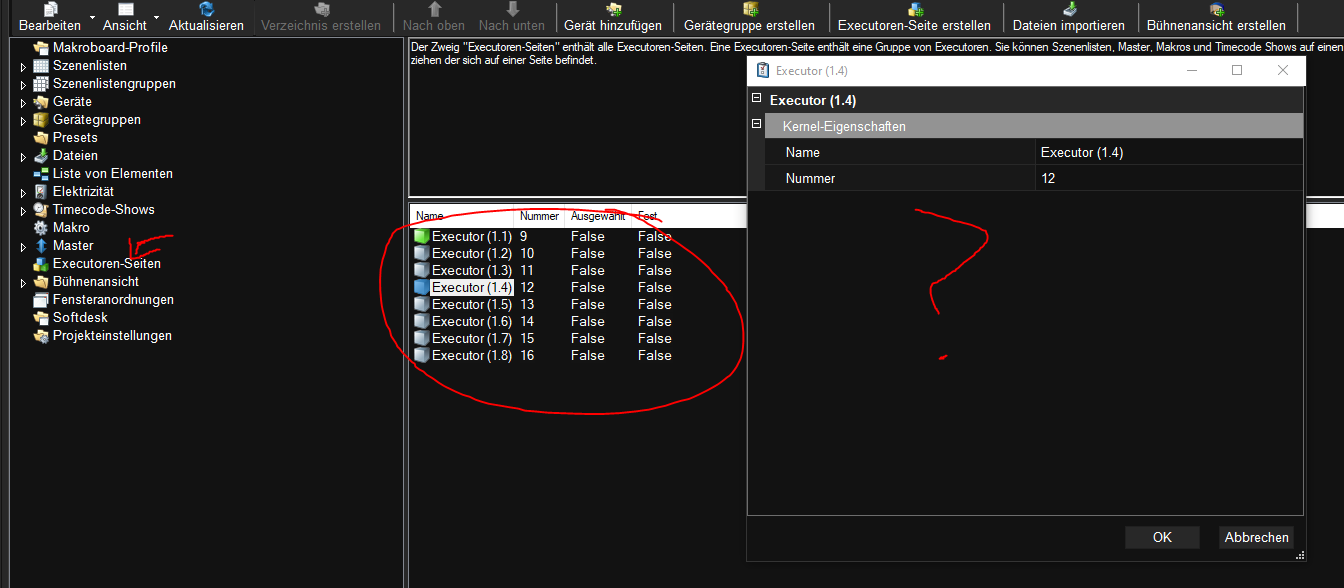Expand the Szenenlisten tree node
The height and width of the screenshot is (588, 1344).
coord(23,66)
